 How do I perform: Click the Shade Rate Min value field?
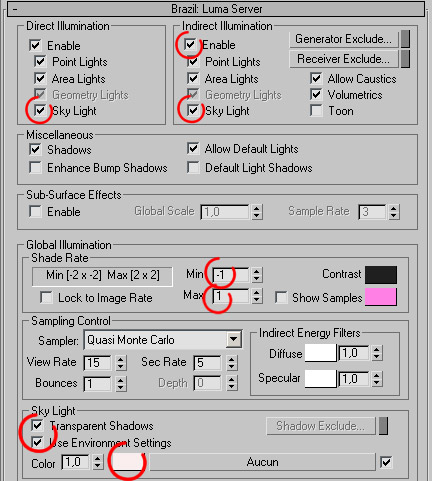[x=231, y=275]
